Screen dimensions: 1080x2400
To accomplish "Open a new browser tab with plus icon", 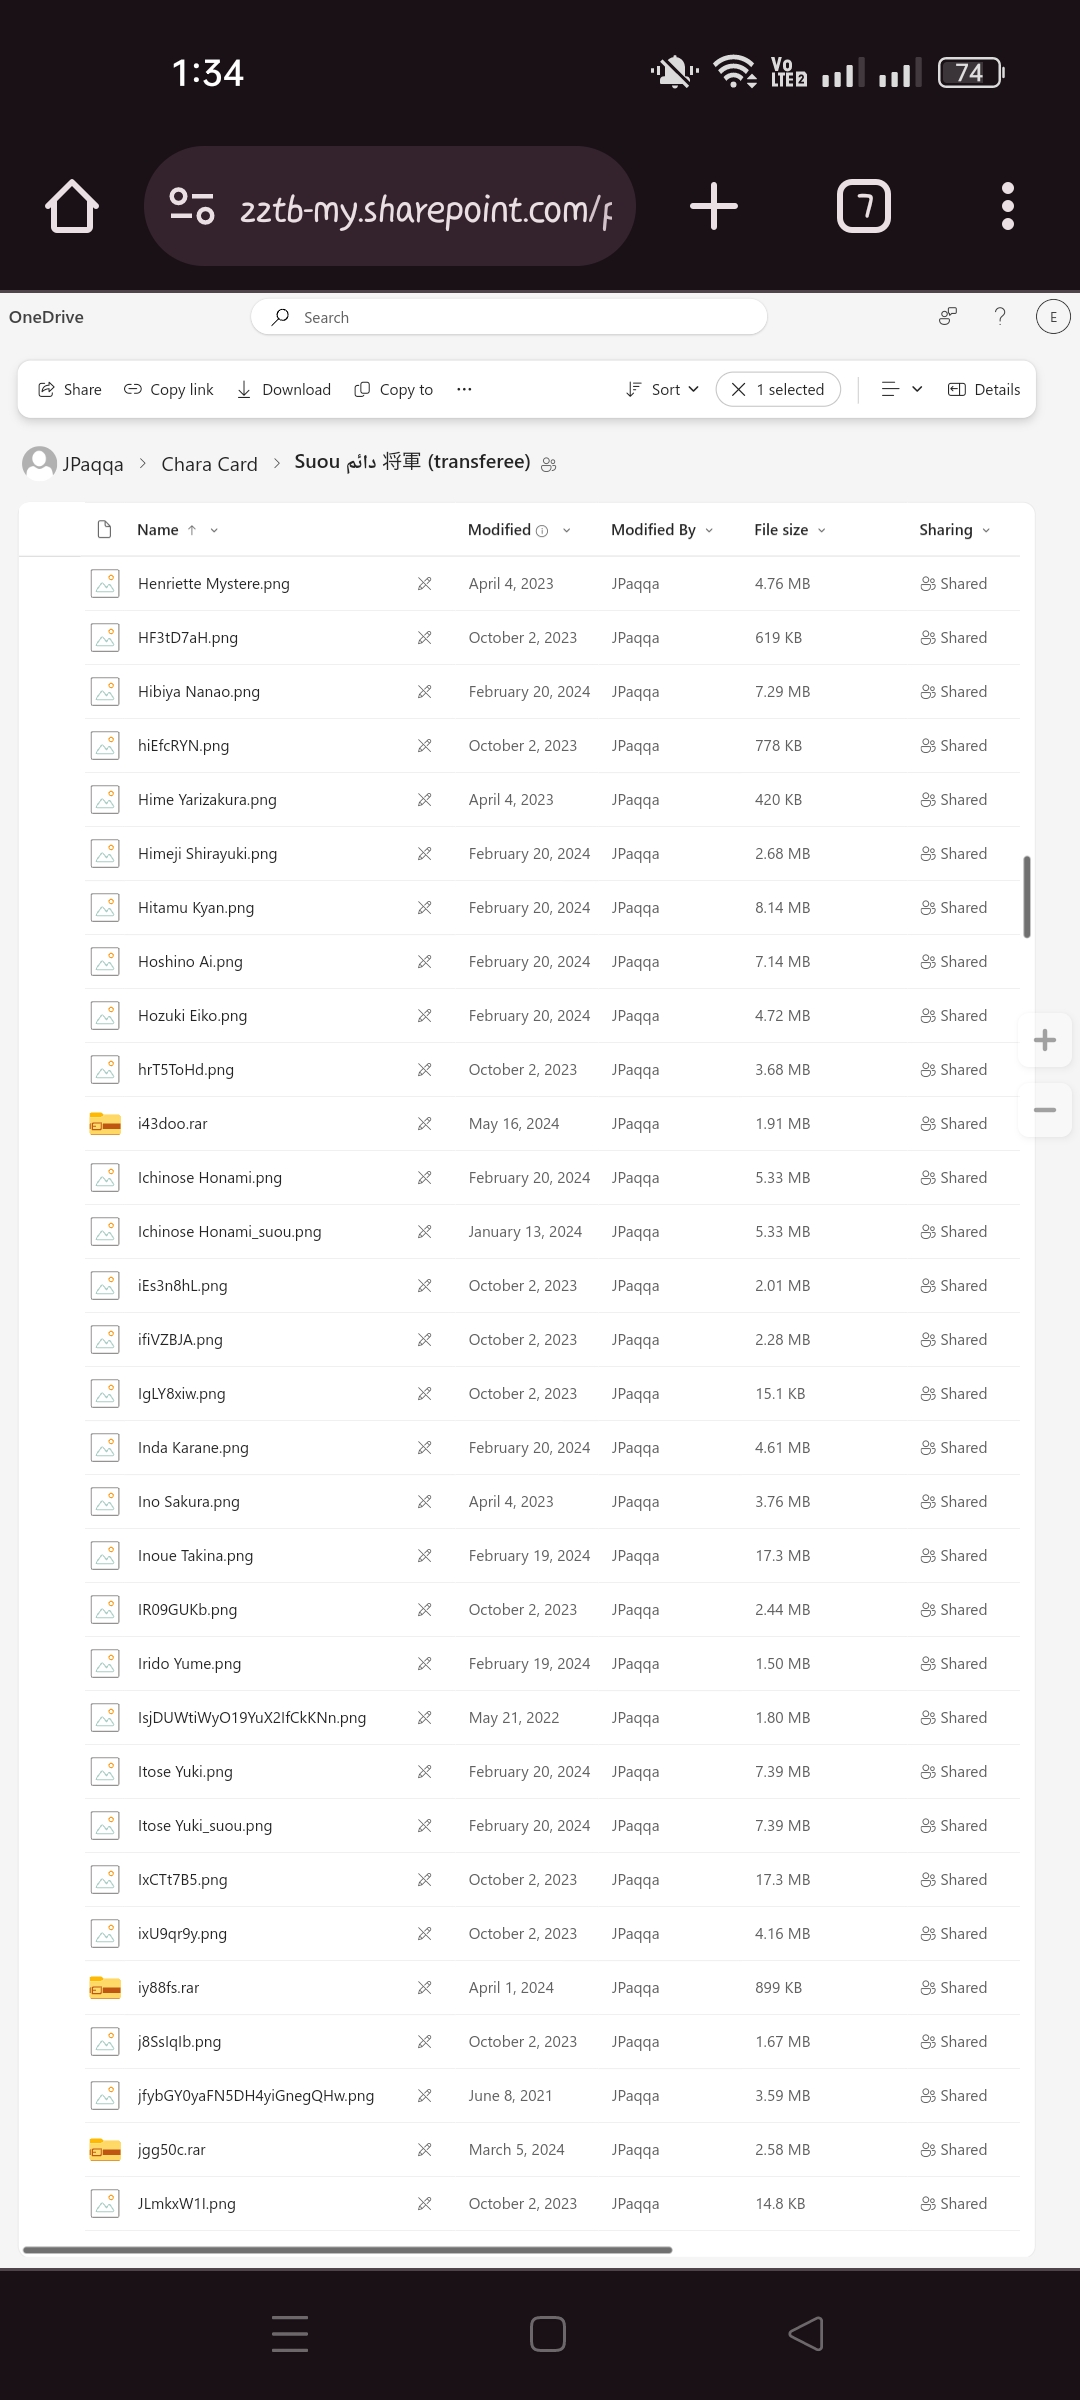I will pos(714,207).
